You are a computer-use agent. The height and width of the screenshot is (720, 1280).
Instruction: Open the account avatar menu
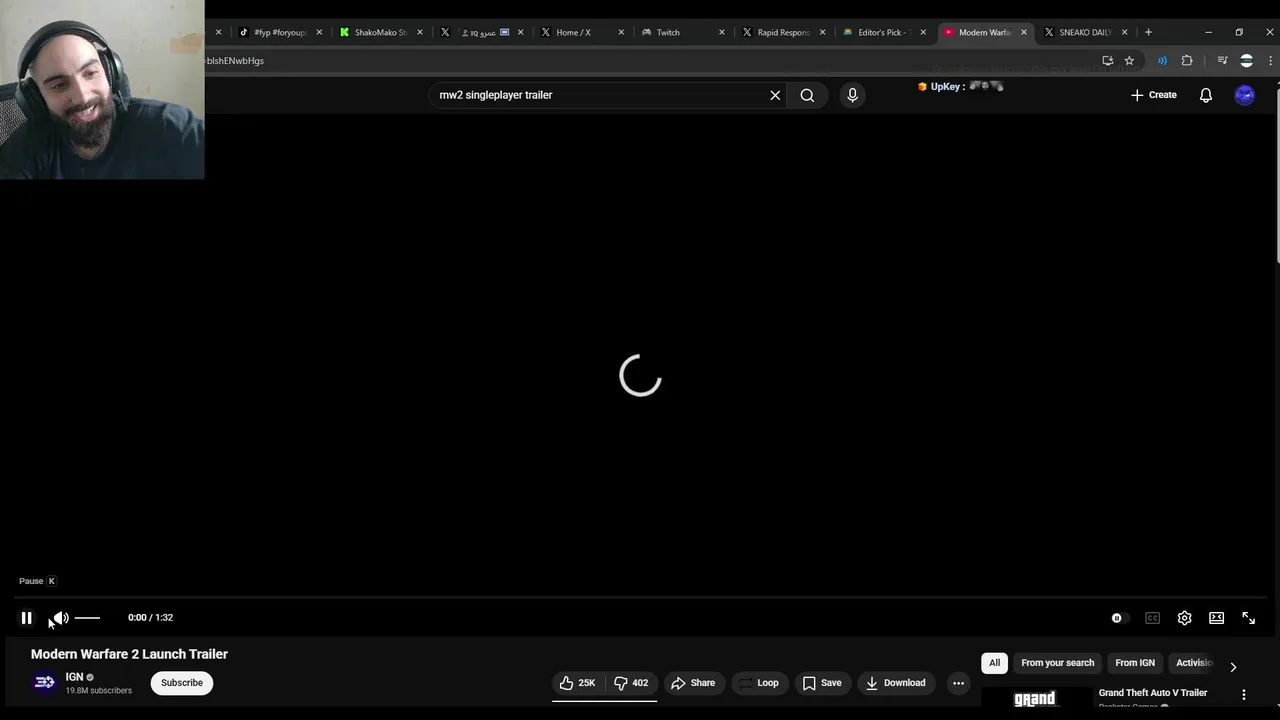(1245, 95)
